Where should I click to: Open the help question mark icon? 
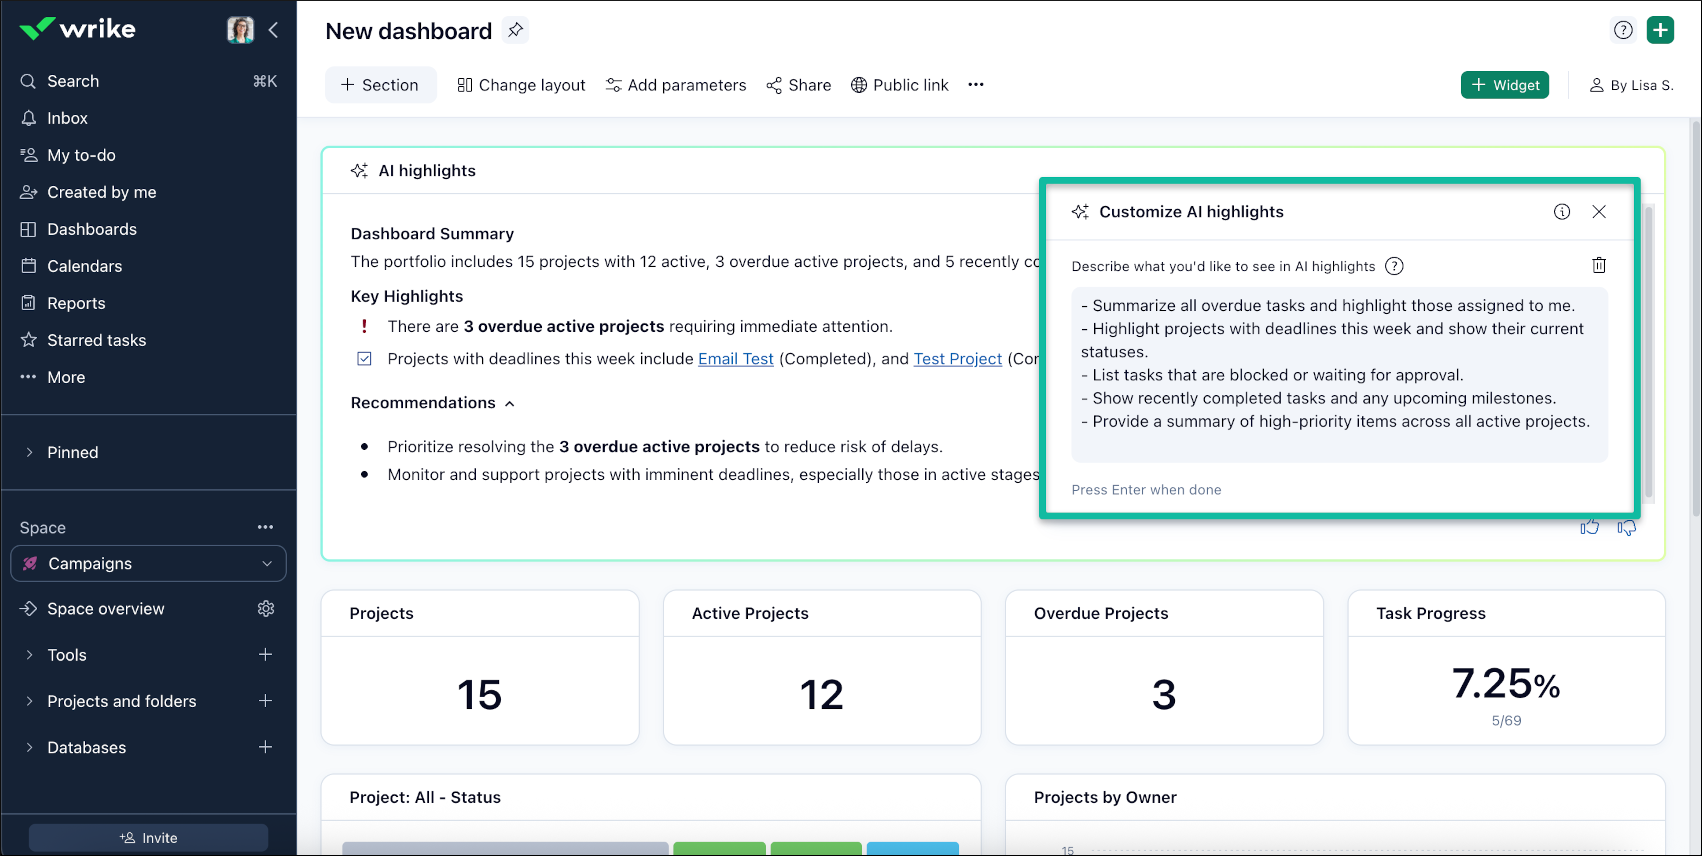[x=1623, y=30]
